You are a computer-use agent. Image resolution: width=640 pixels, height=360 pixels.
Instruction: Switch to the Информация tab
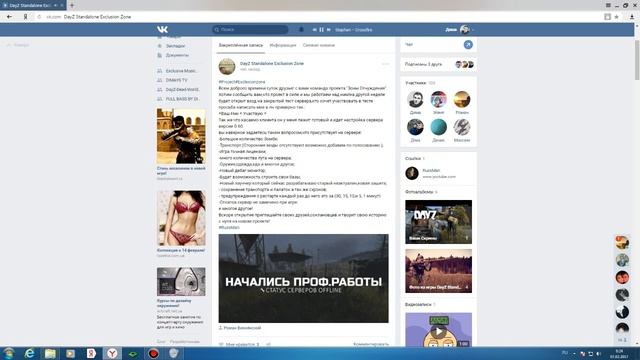pos(283,45)
